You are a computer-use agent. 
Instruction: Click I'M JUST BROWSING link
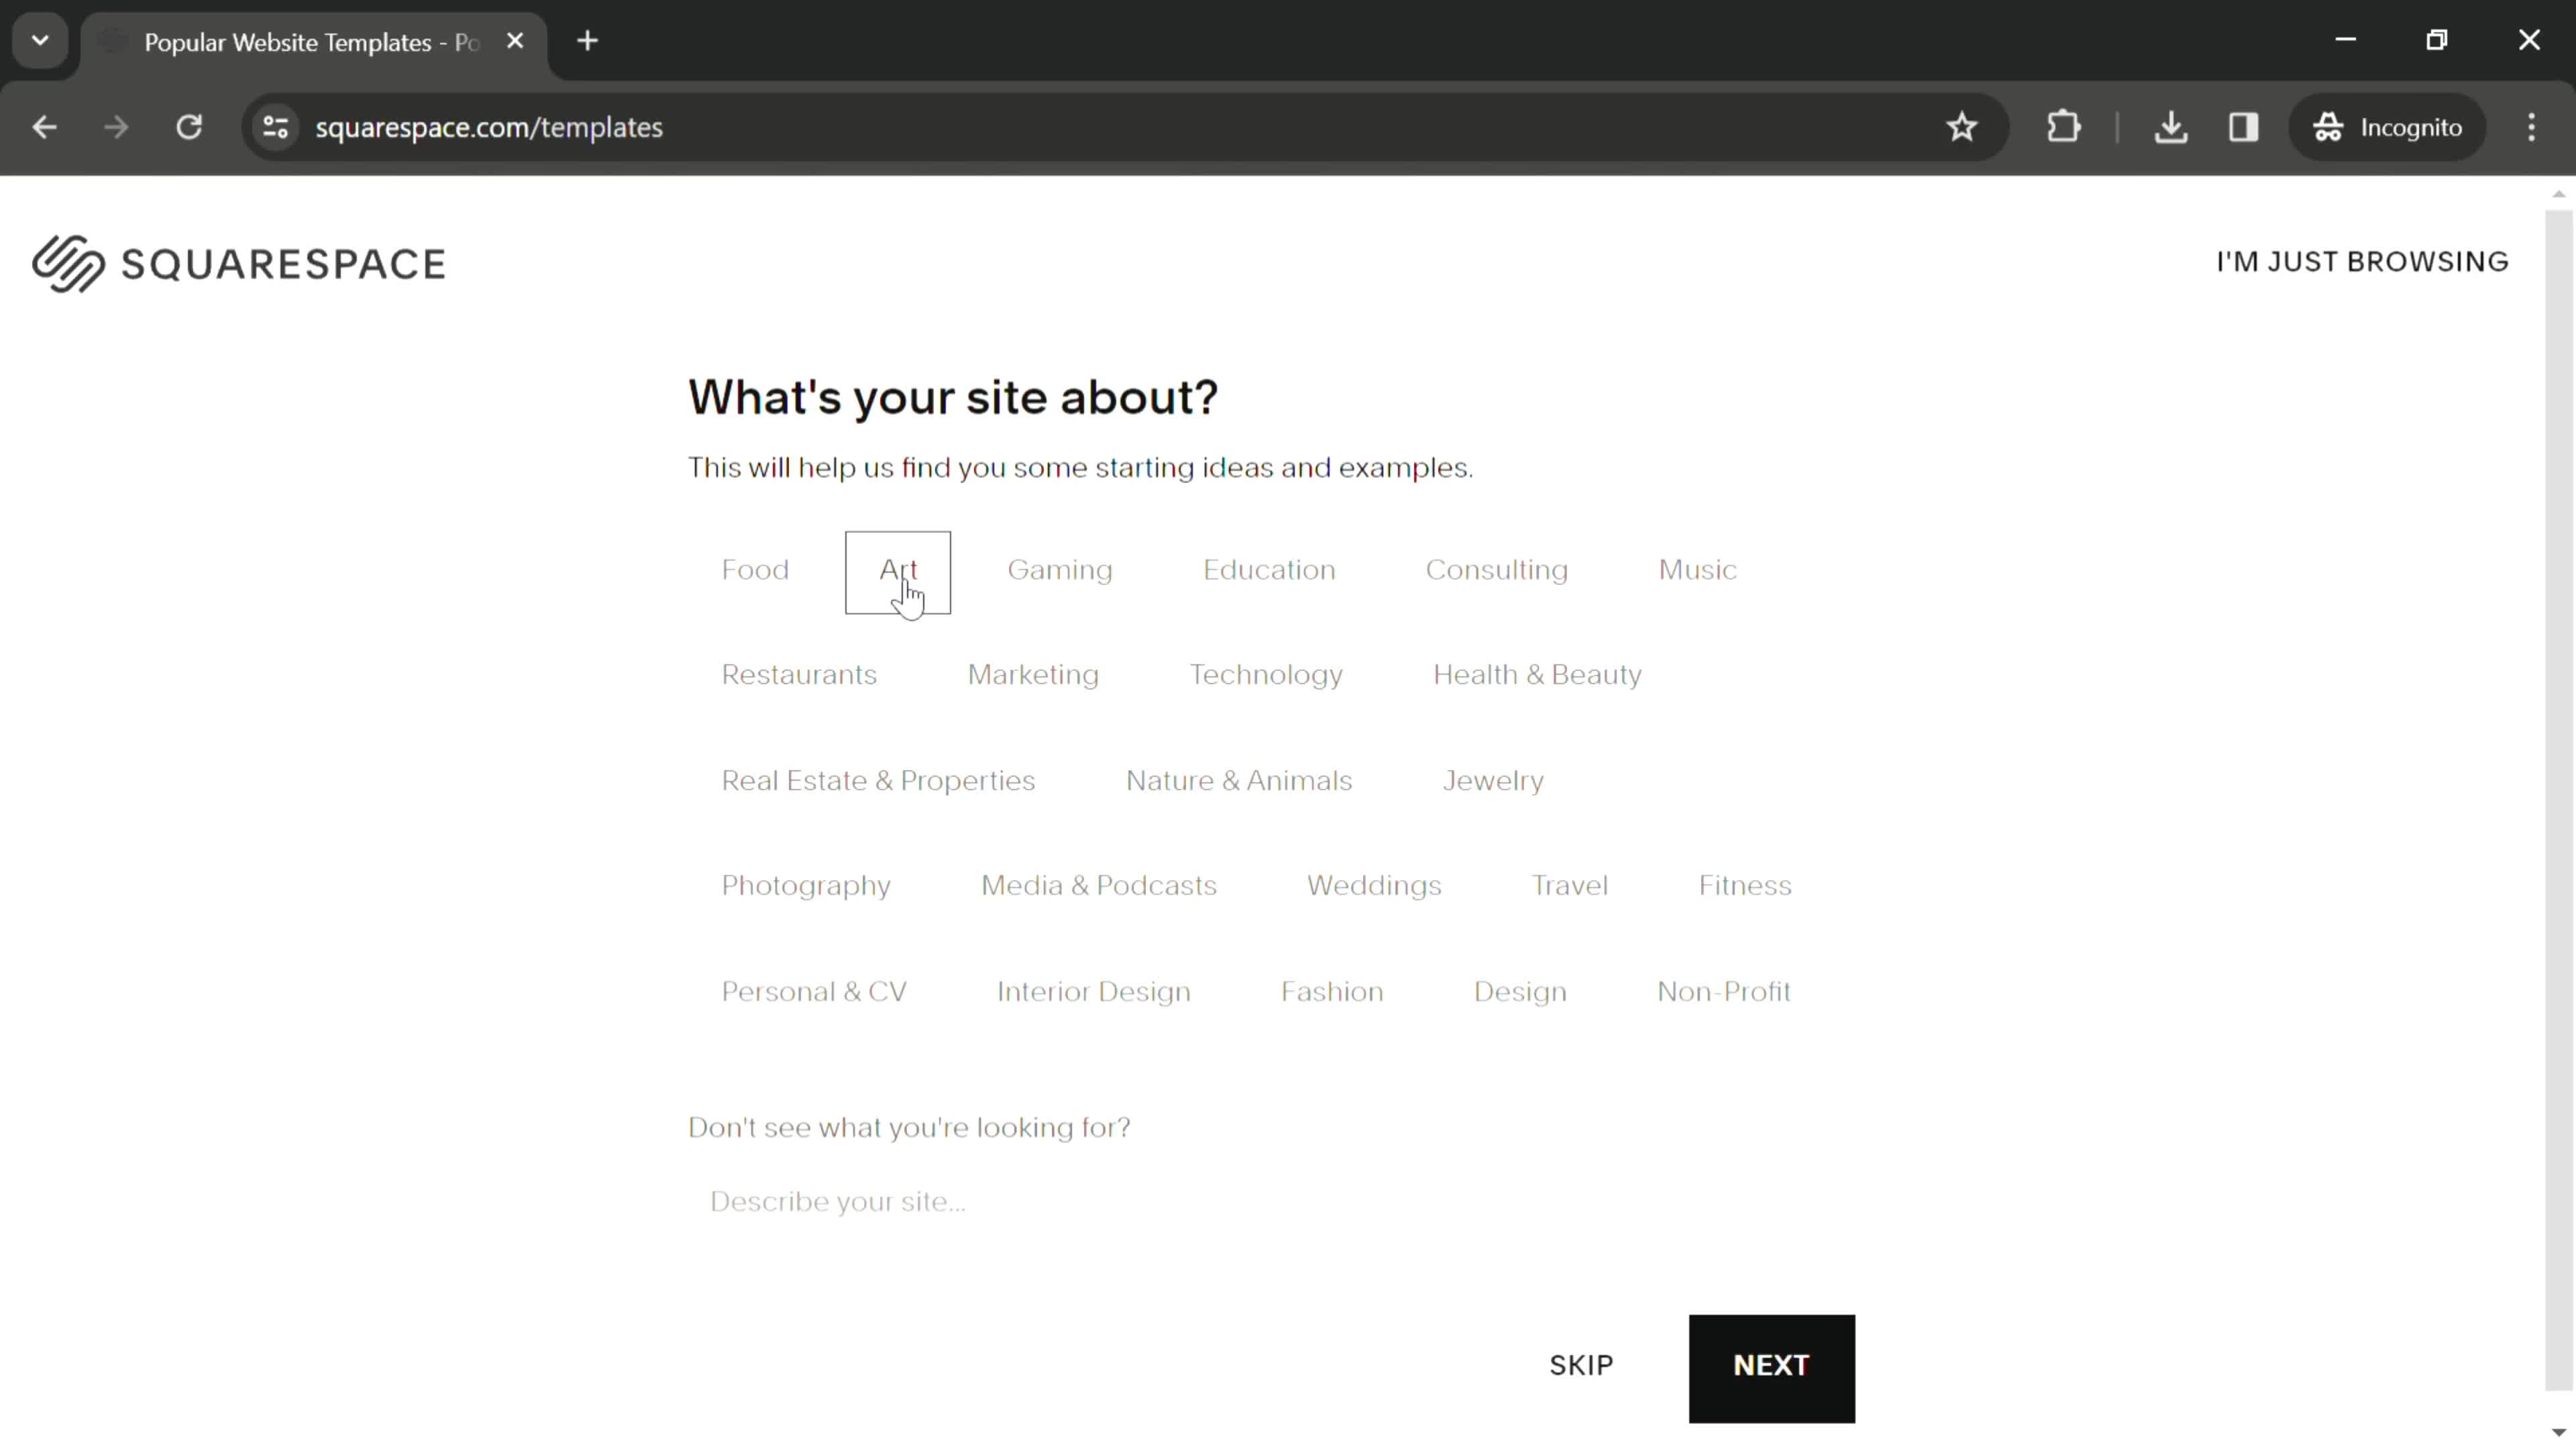click(2362, 262)
